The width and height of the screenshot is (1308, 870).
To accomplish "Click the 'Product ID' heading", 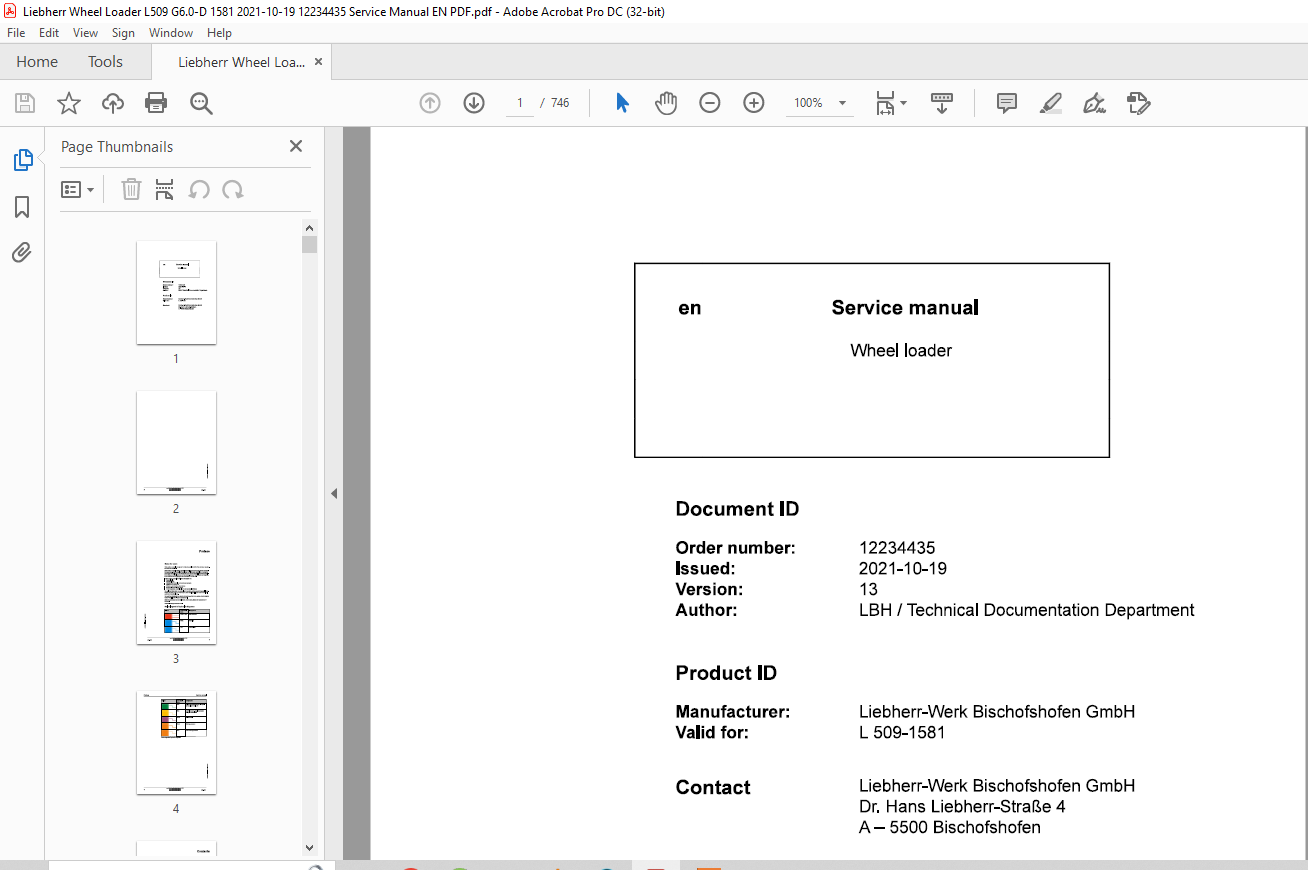I will pyautogui.click(x=726, y=673).
